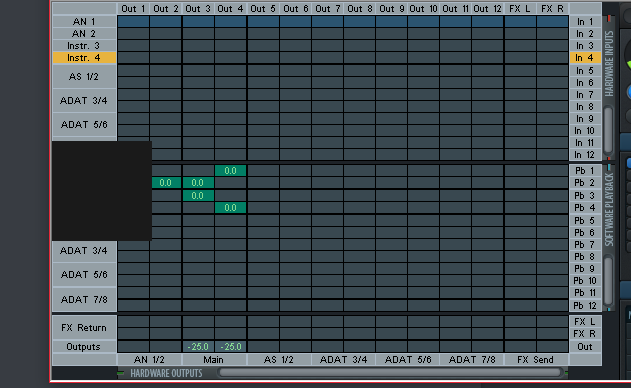The width and height of the screenshot is (631, 388).
Task: Click the Hardware Outputs horizontal scrollbar
Action: (390, 372)
